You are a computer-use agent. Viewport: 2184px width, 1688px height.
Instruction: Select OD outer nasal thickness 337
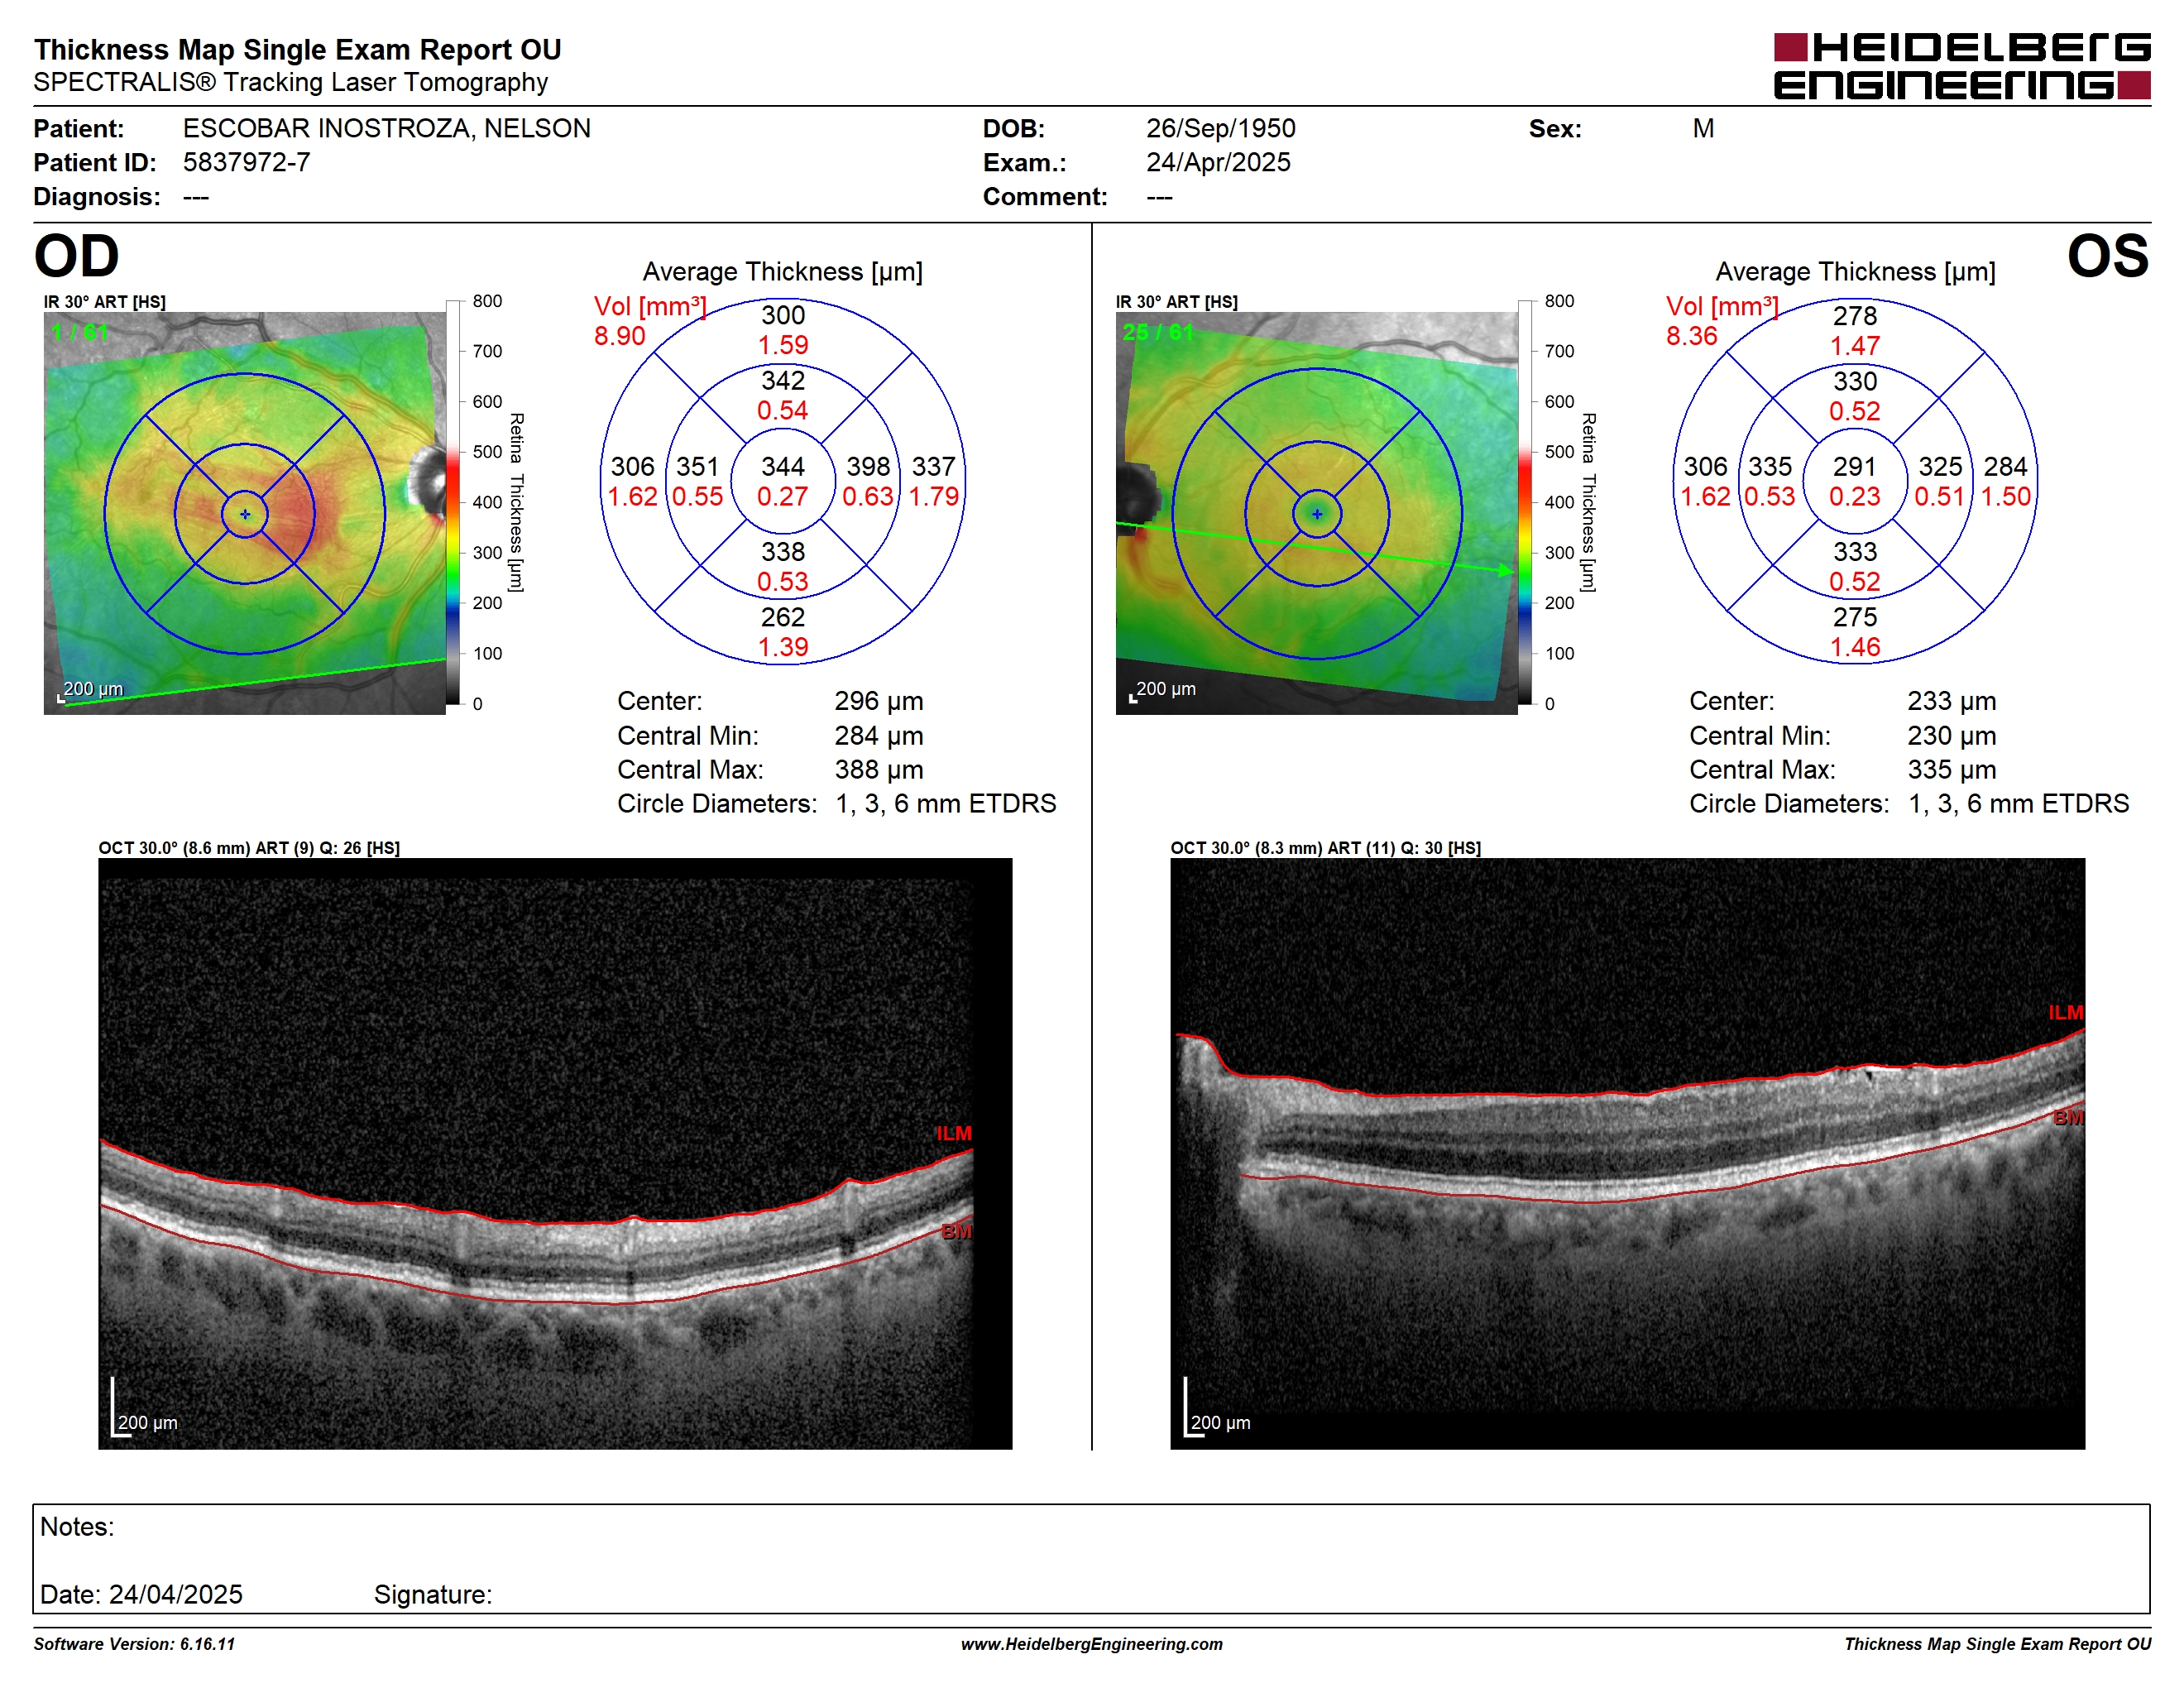pos(934,466)
